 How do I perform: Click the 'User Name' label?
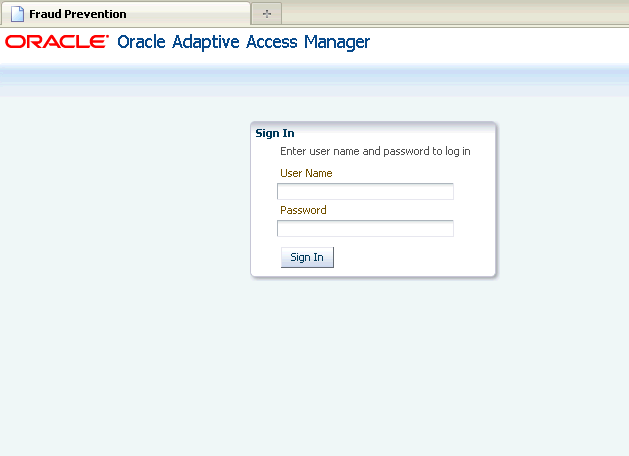point(306,173)
